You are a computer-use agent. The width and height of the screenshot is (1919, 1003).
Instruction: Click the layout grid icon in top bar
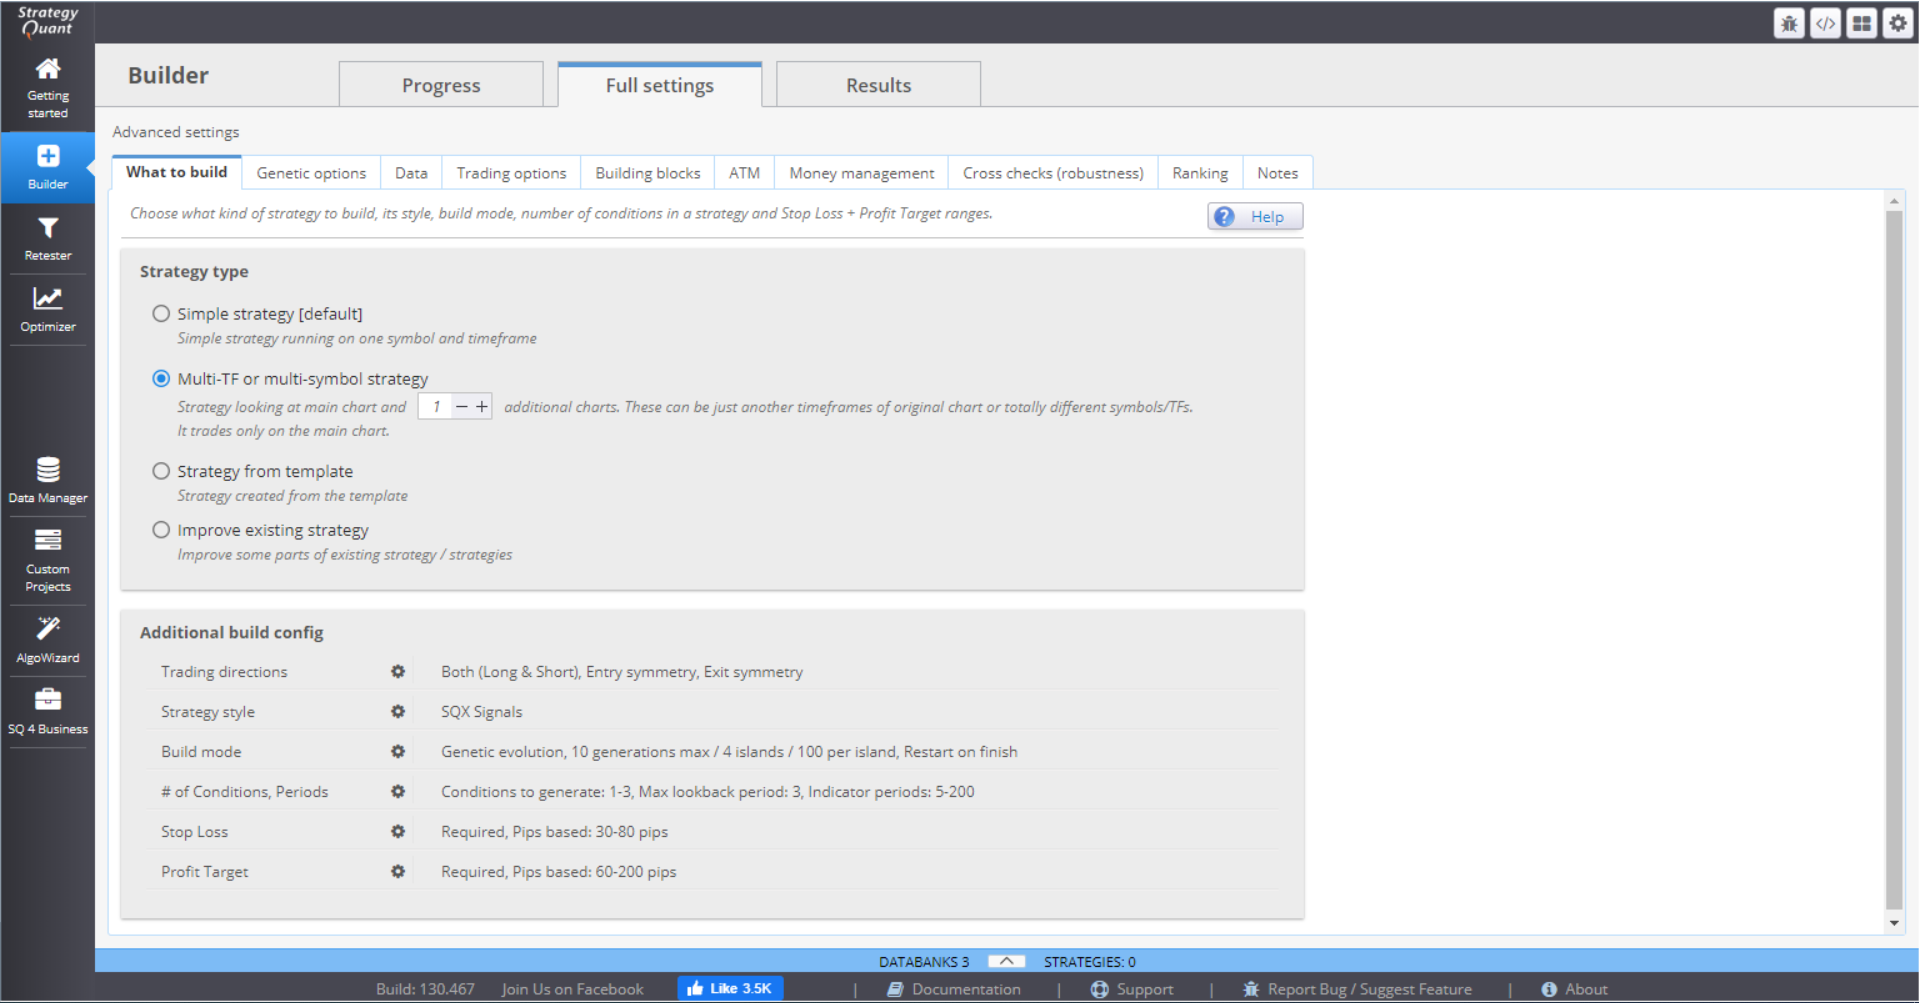[x=1861, y=23]
